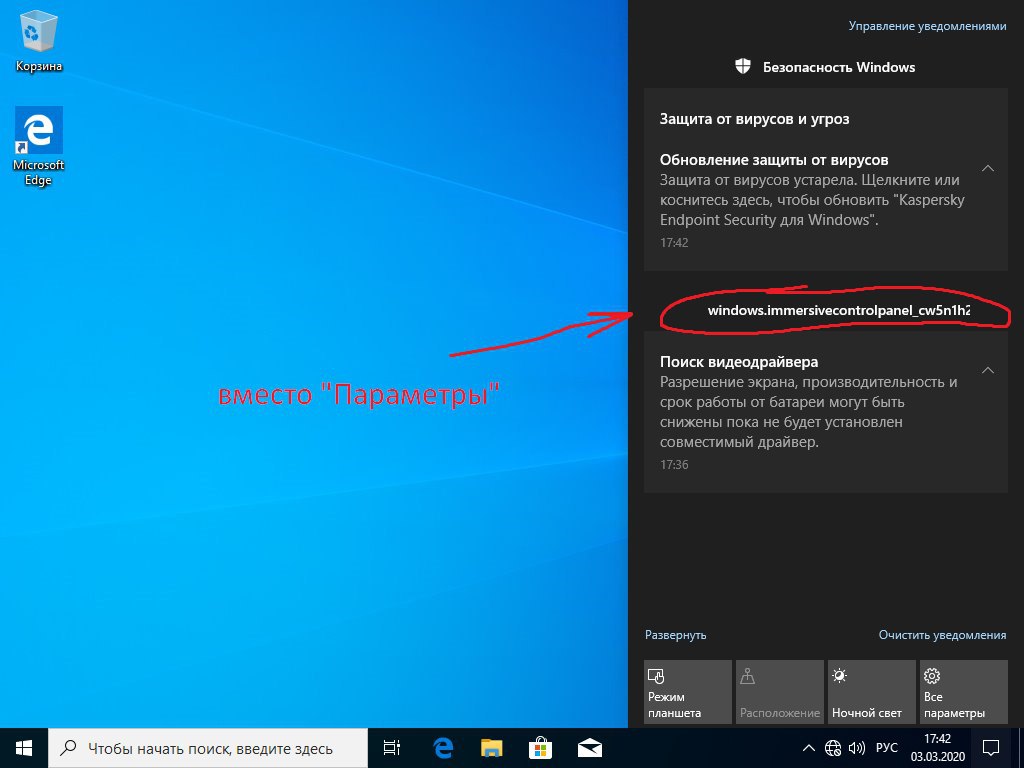Open the Управление уведомлениями link
The image size is (1024, 768).
click(x=927, y=26)
